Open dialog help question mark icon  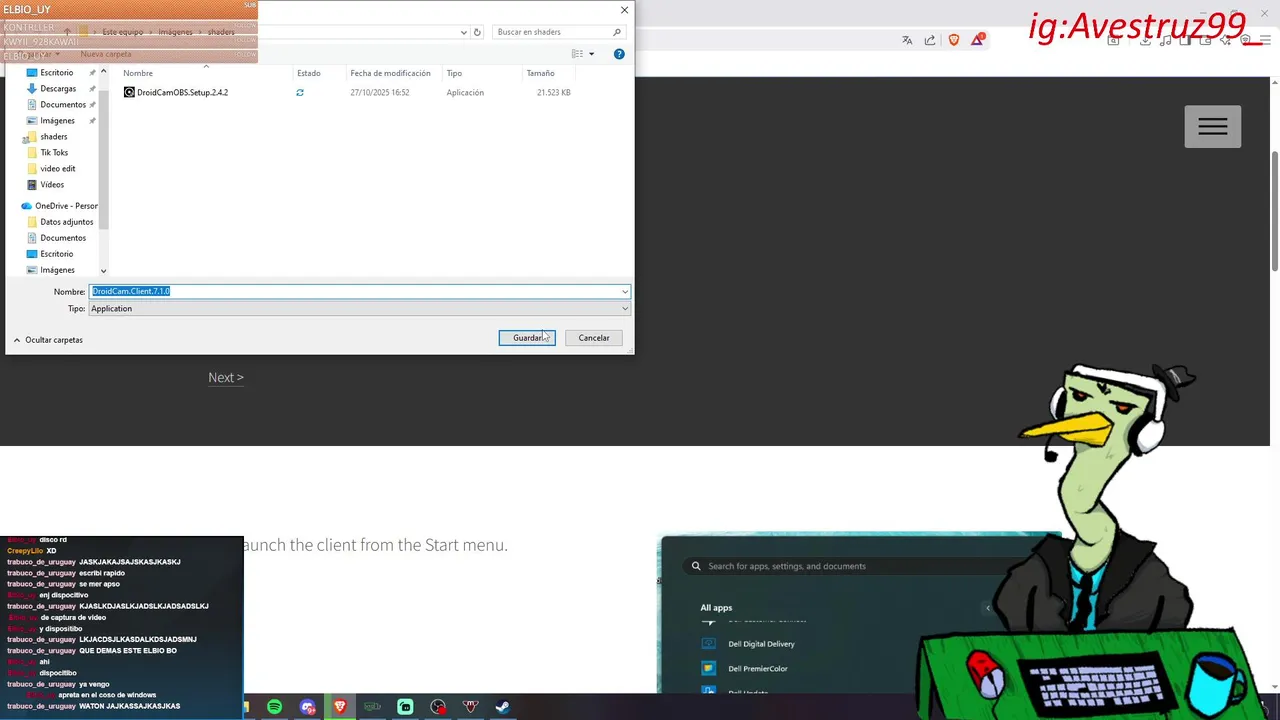(x=619, y=54)
